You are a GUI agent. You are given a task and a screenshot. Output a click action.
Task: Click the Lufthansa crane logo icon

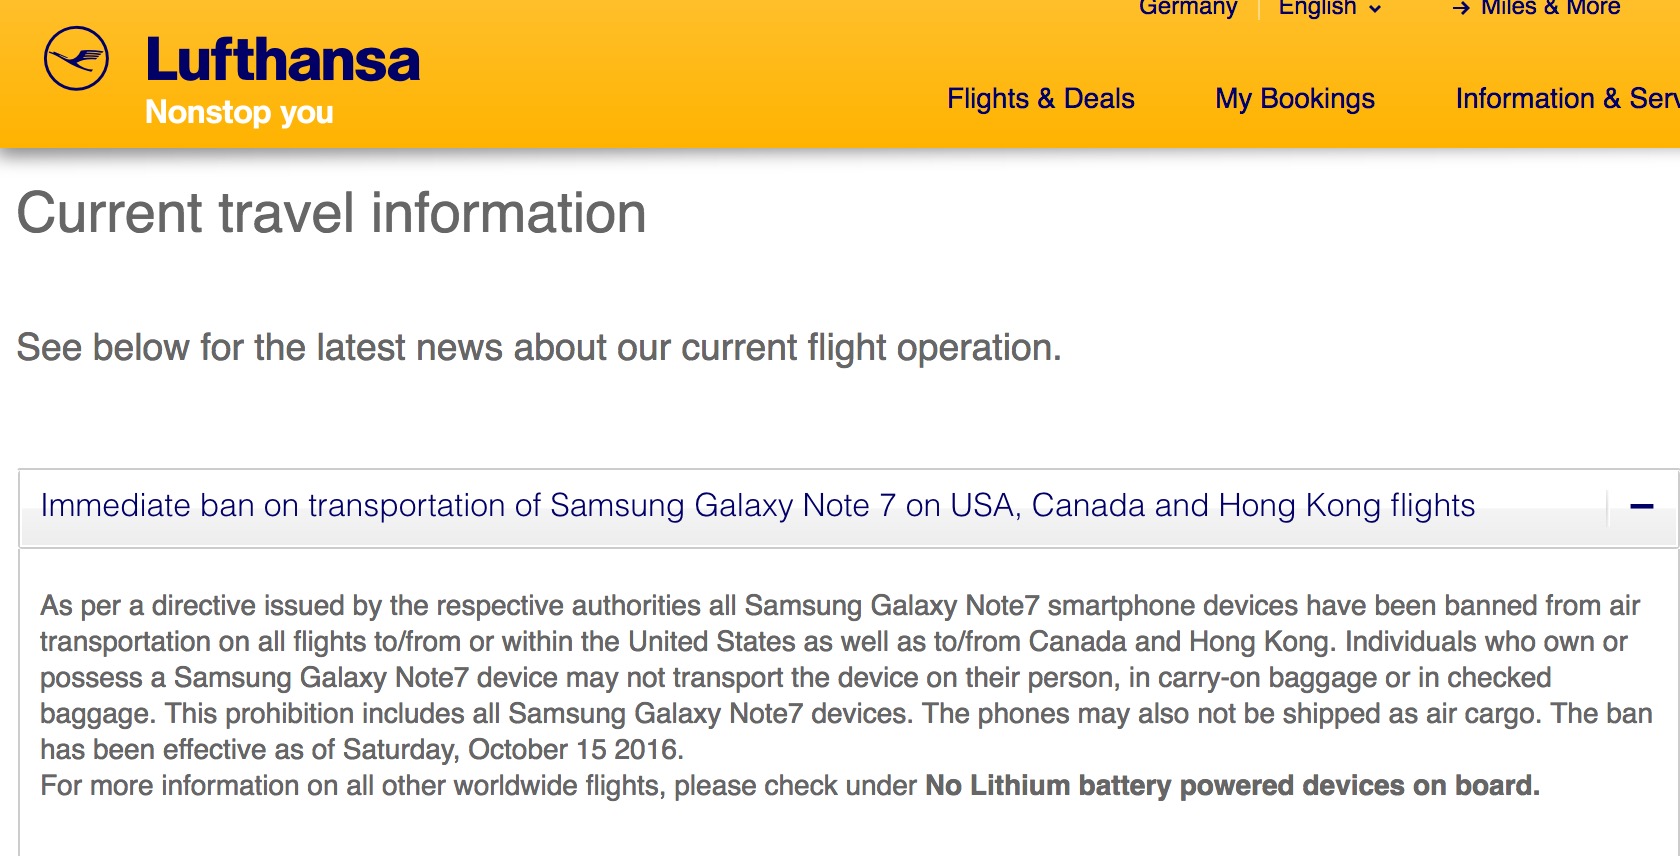76,60
